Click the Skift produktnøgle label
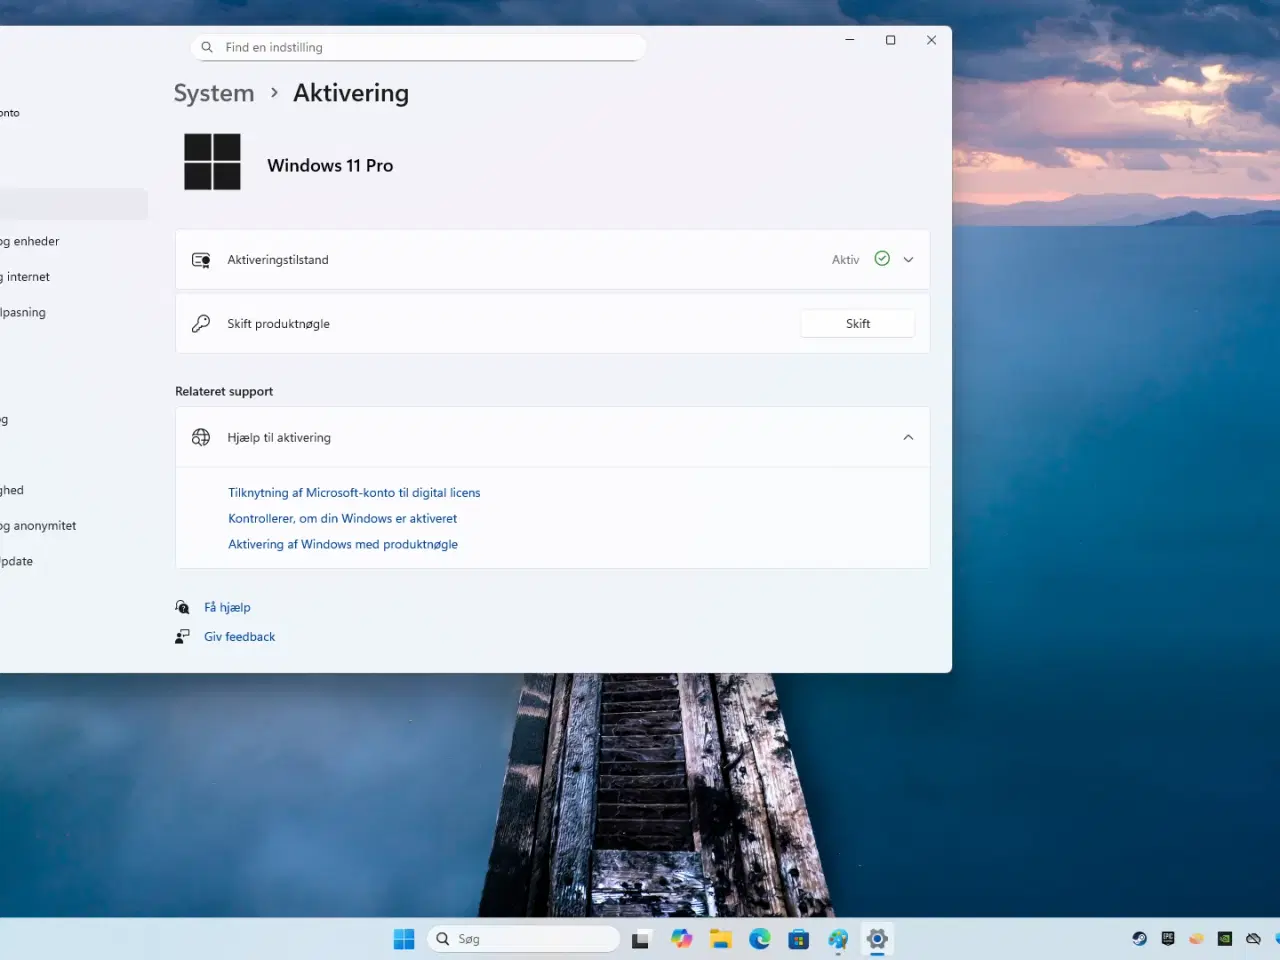1280x960 pixels. coord(278,324)
